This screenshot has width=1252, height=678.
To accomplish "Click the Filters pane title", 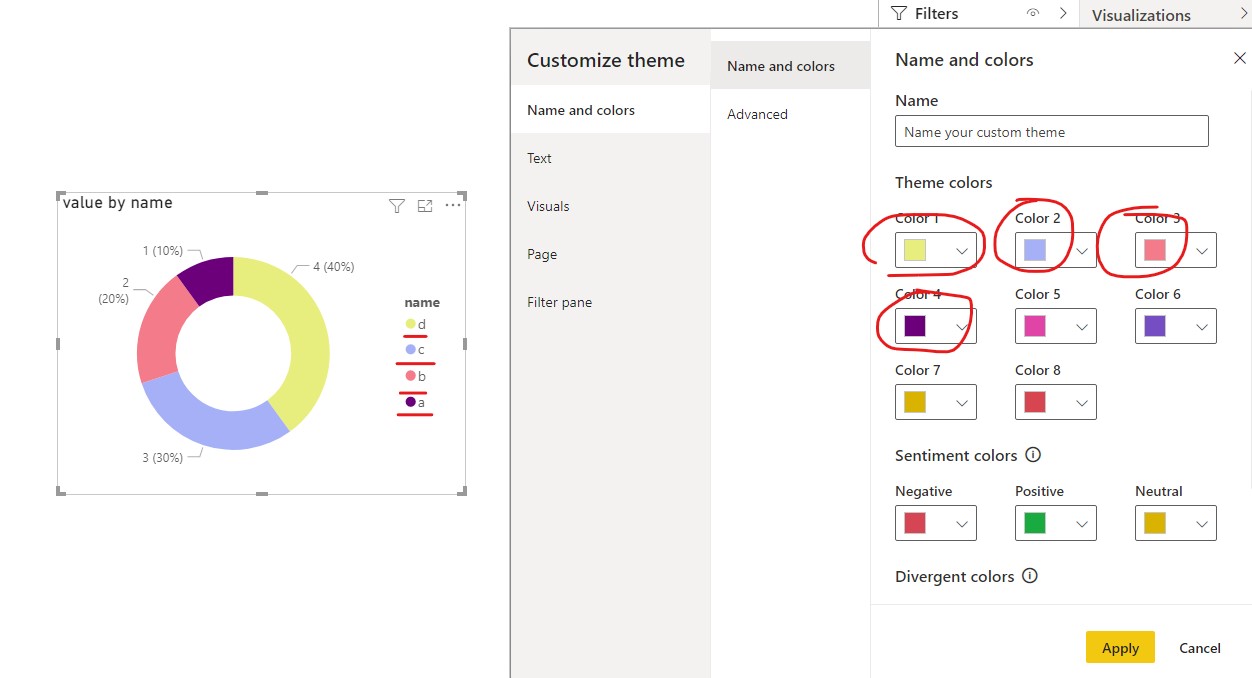I will coord(936,14).
